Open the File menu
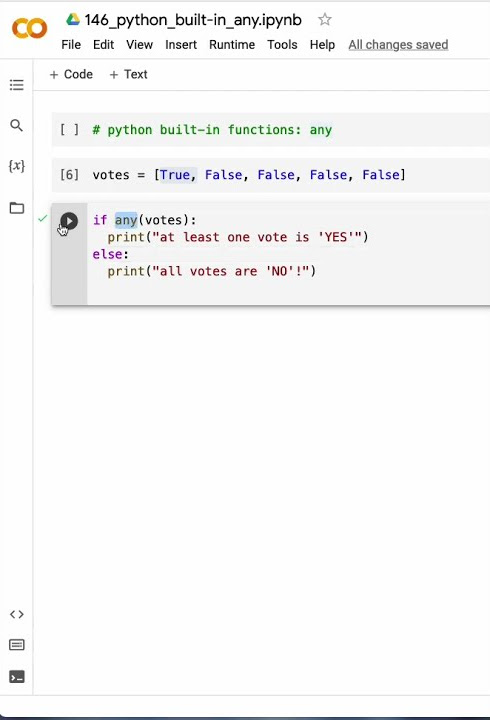This screenshot has width=490, height=720. pyautogui.click(x=71, y=45)
